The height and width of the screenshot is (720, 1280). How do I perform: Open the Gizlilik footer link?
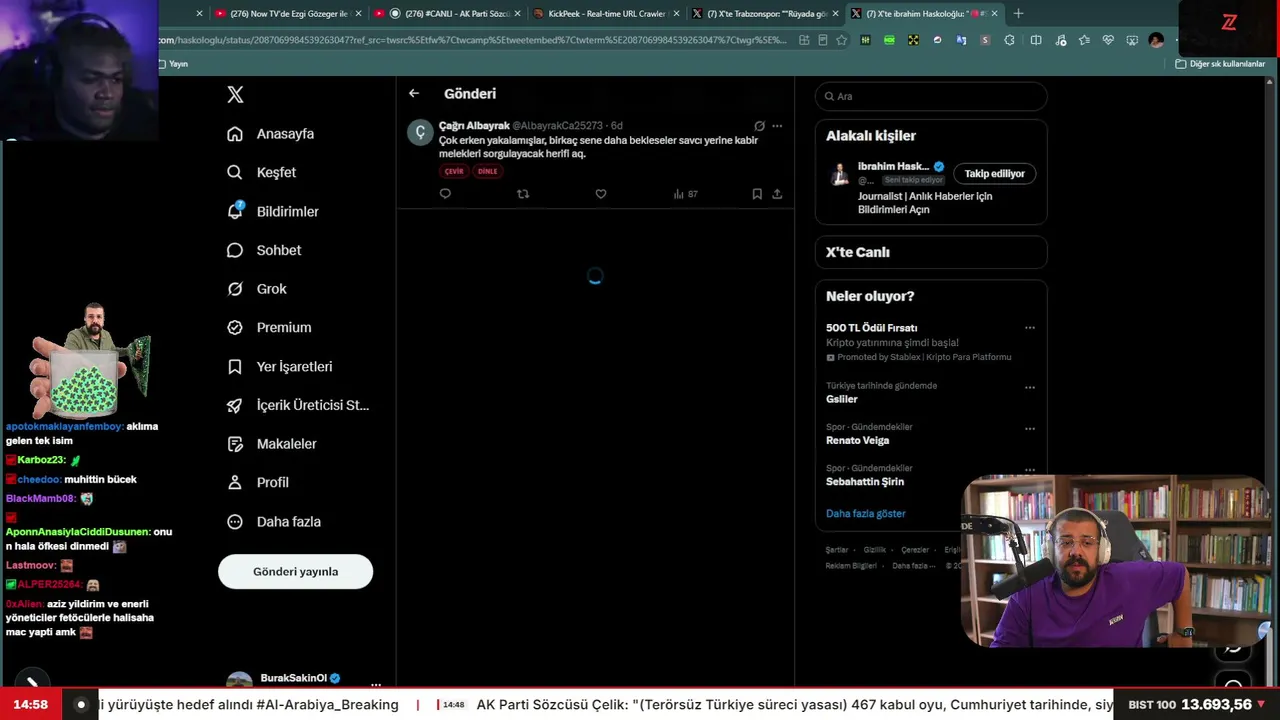pyautogui.click(x=875, y=550)
